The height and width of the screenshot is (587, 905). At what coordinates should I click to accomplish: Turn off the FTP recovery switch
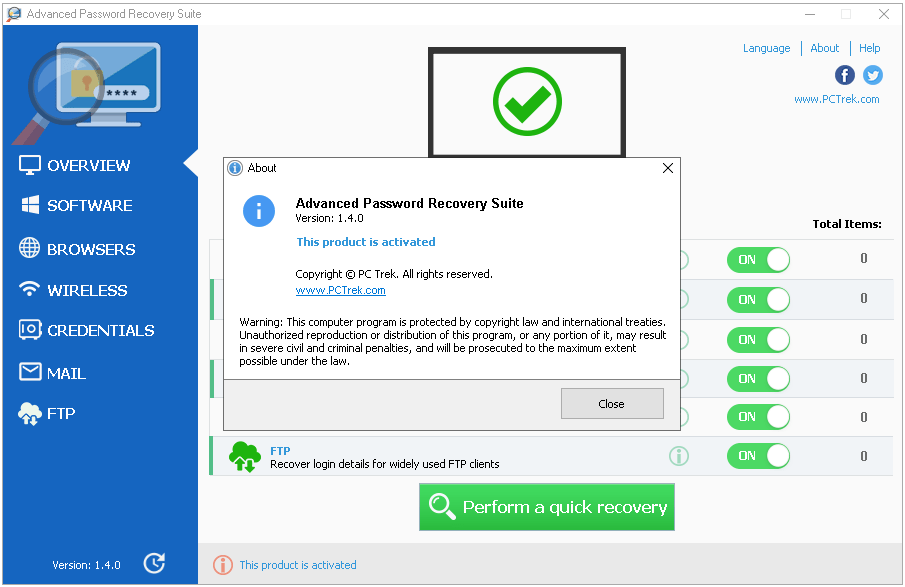click(758, 456)
